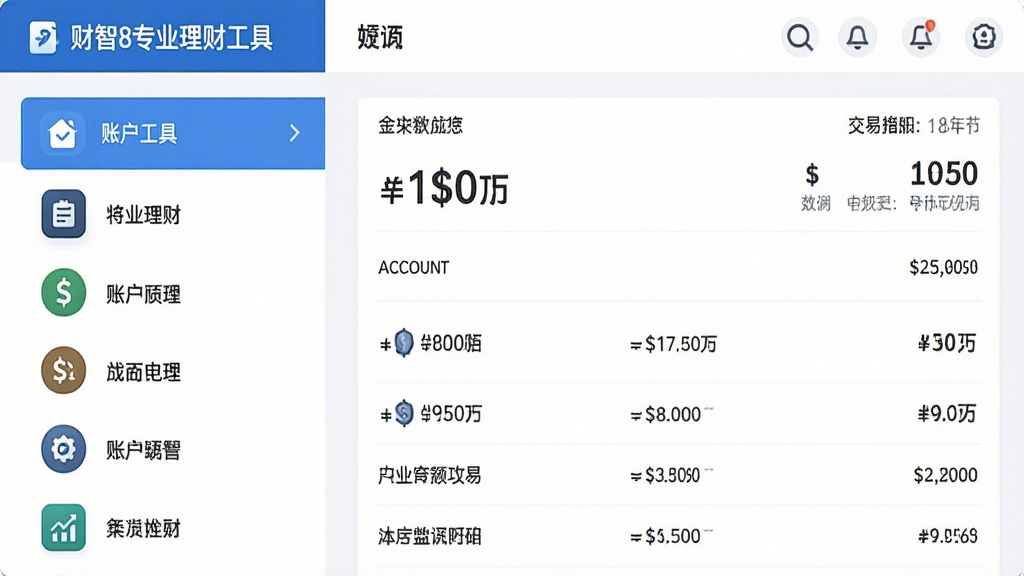
Task: Select the 账户工具 menu label
Action: [x=139, y=134]
